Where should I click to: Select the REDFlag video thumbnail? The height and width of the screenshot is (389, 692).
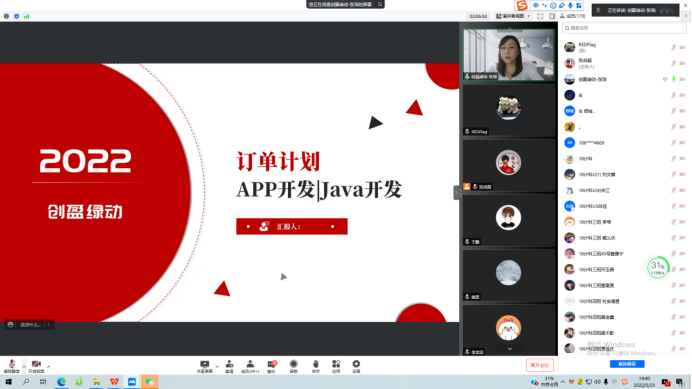(508, 110)
